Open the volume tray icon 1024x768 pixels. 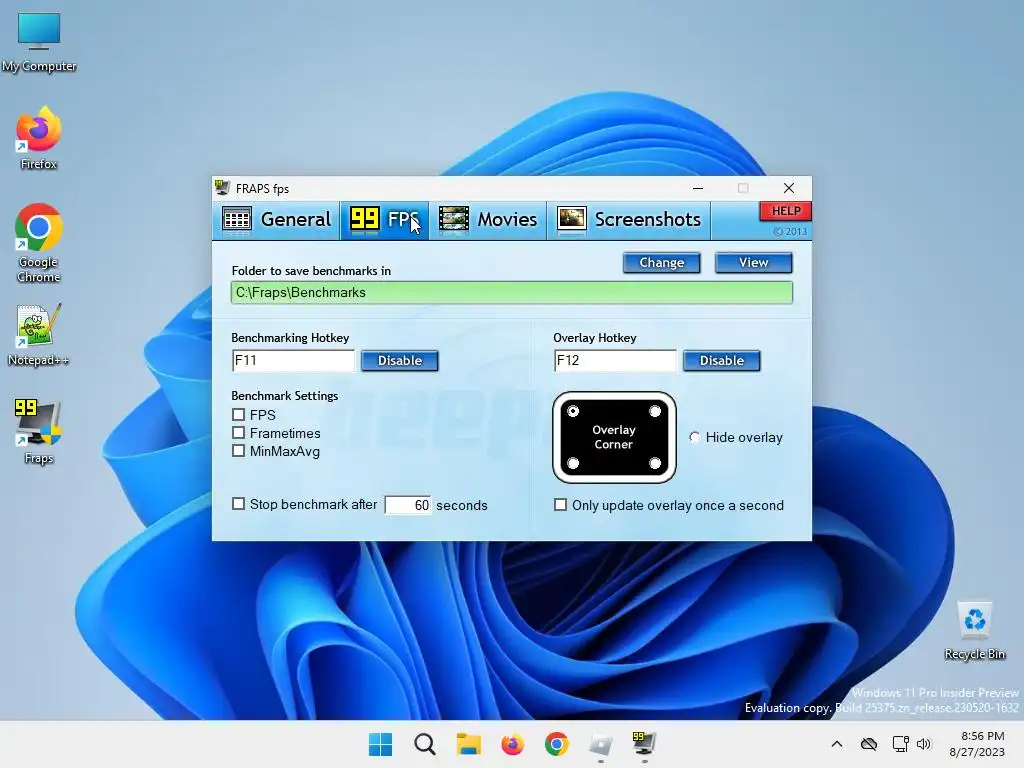point(923,744)
